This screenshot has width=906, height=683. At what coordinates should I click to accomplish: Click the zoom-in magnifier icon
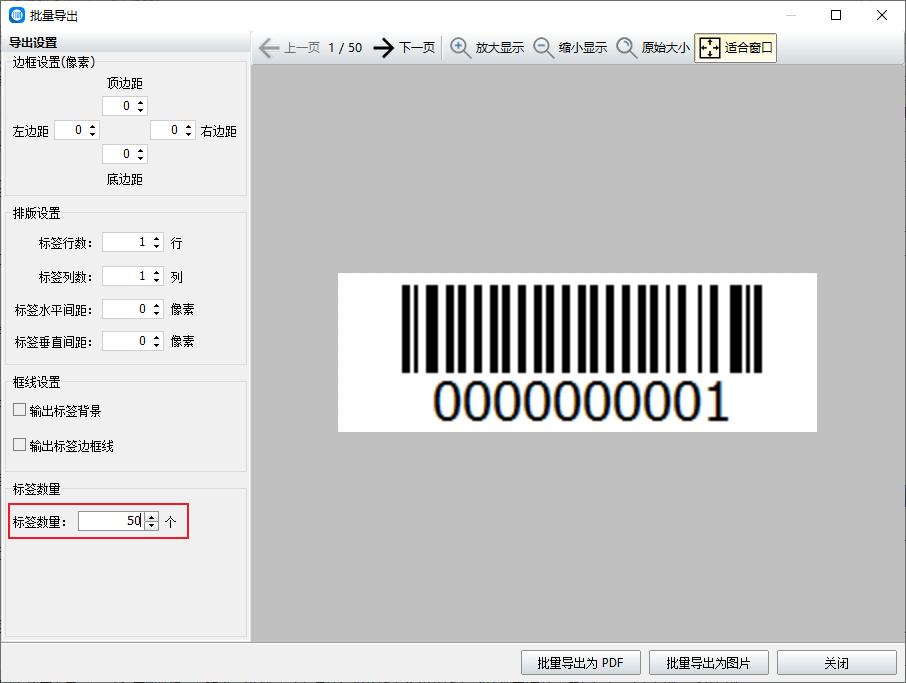pos(460,47)
